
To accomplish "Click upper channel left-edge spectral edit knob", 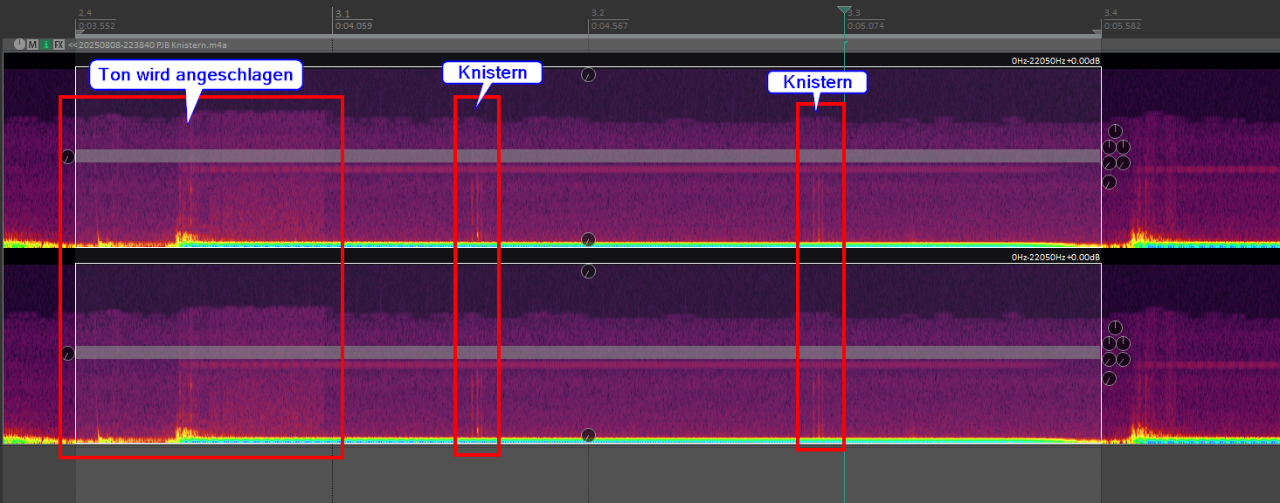I will coord(68,157).
